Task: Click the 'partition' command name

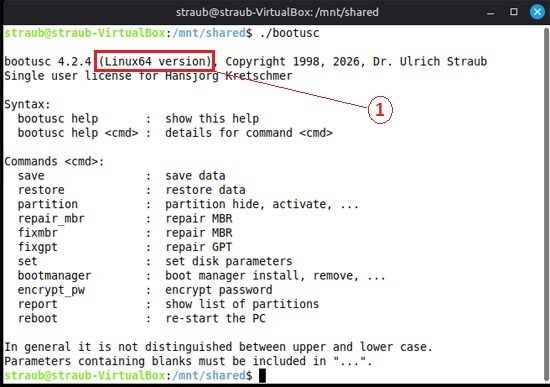Action: point(48,204)
